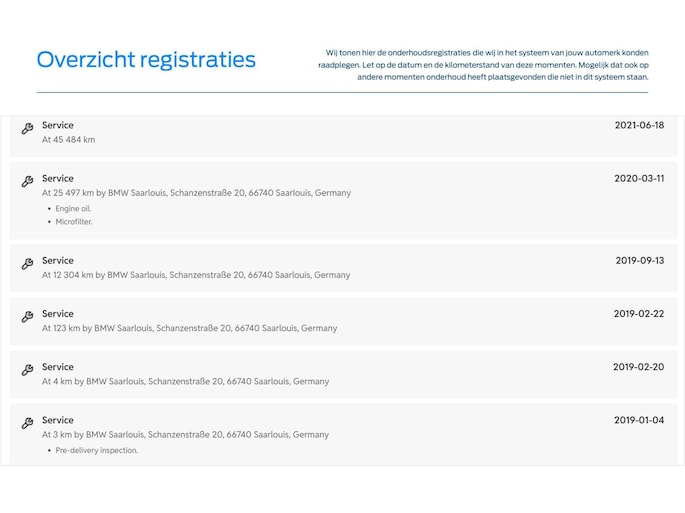
Task: Click the date 2019-09-13
Action: click(x=639, y=260)
